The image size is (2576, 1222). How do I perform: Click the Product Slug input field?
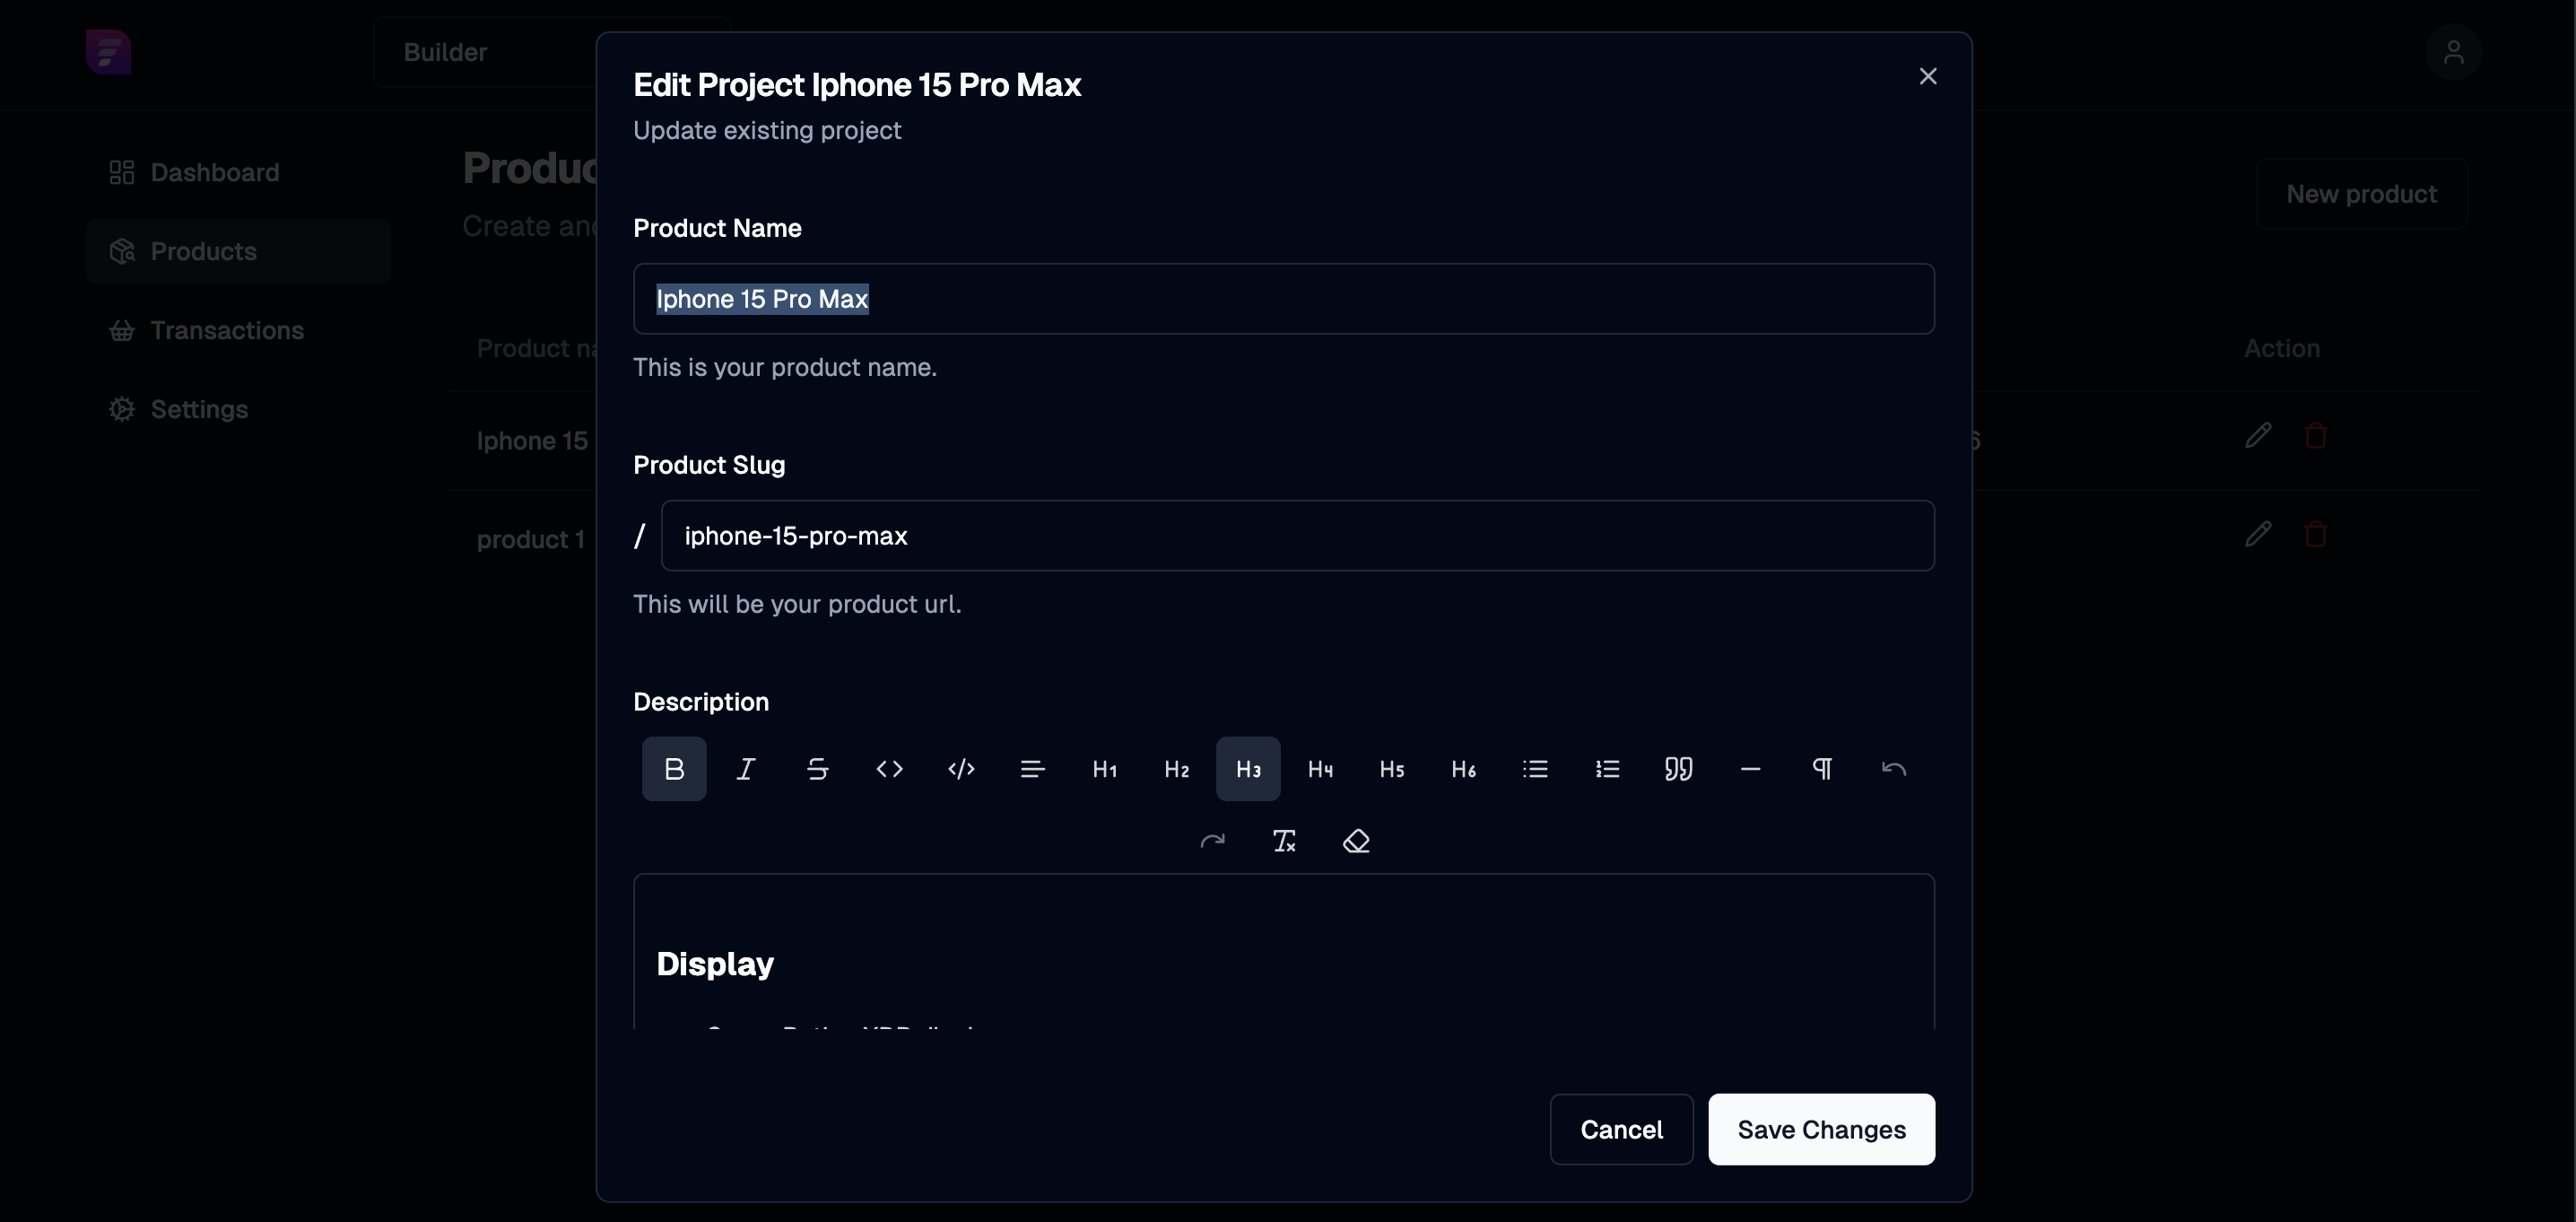1298,536
